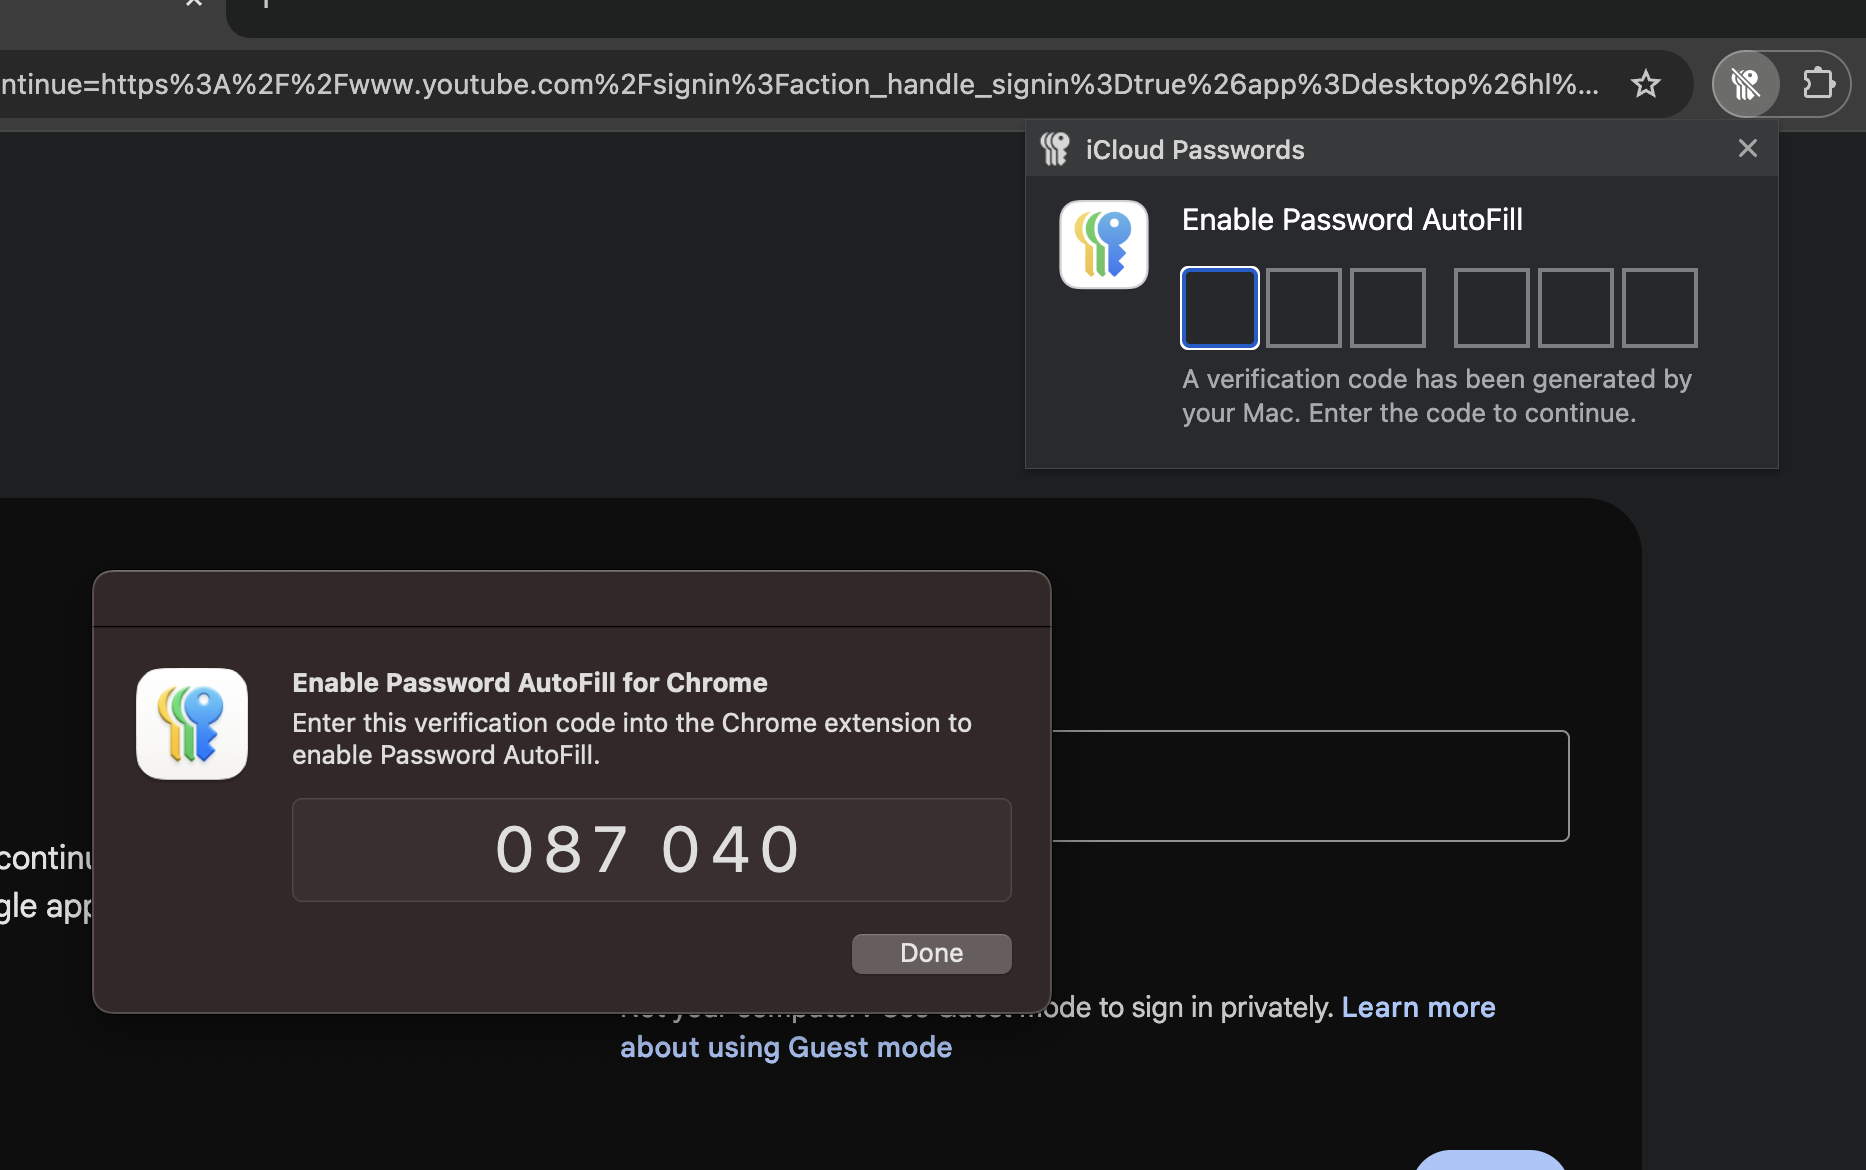Select the fourth verification code digit box
Viewport: 1866px width, 1170px height.
tap(1491, 308)
